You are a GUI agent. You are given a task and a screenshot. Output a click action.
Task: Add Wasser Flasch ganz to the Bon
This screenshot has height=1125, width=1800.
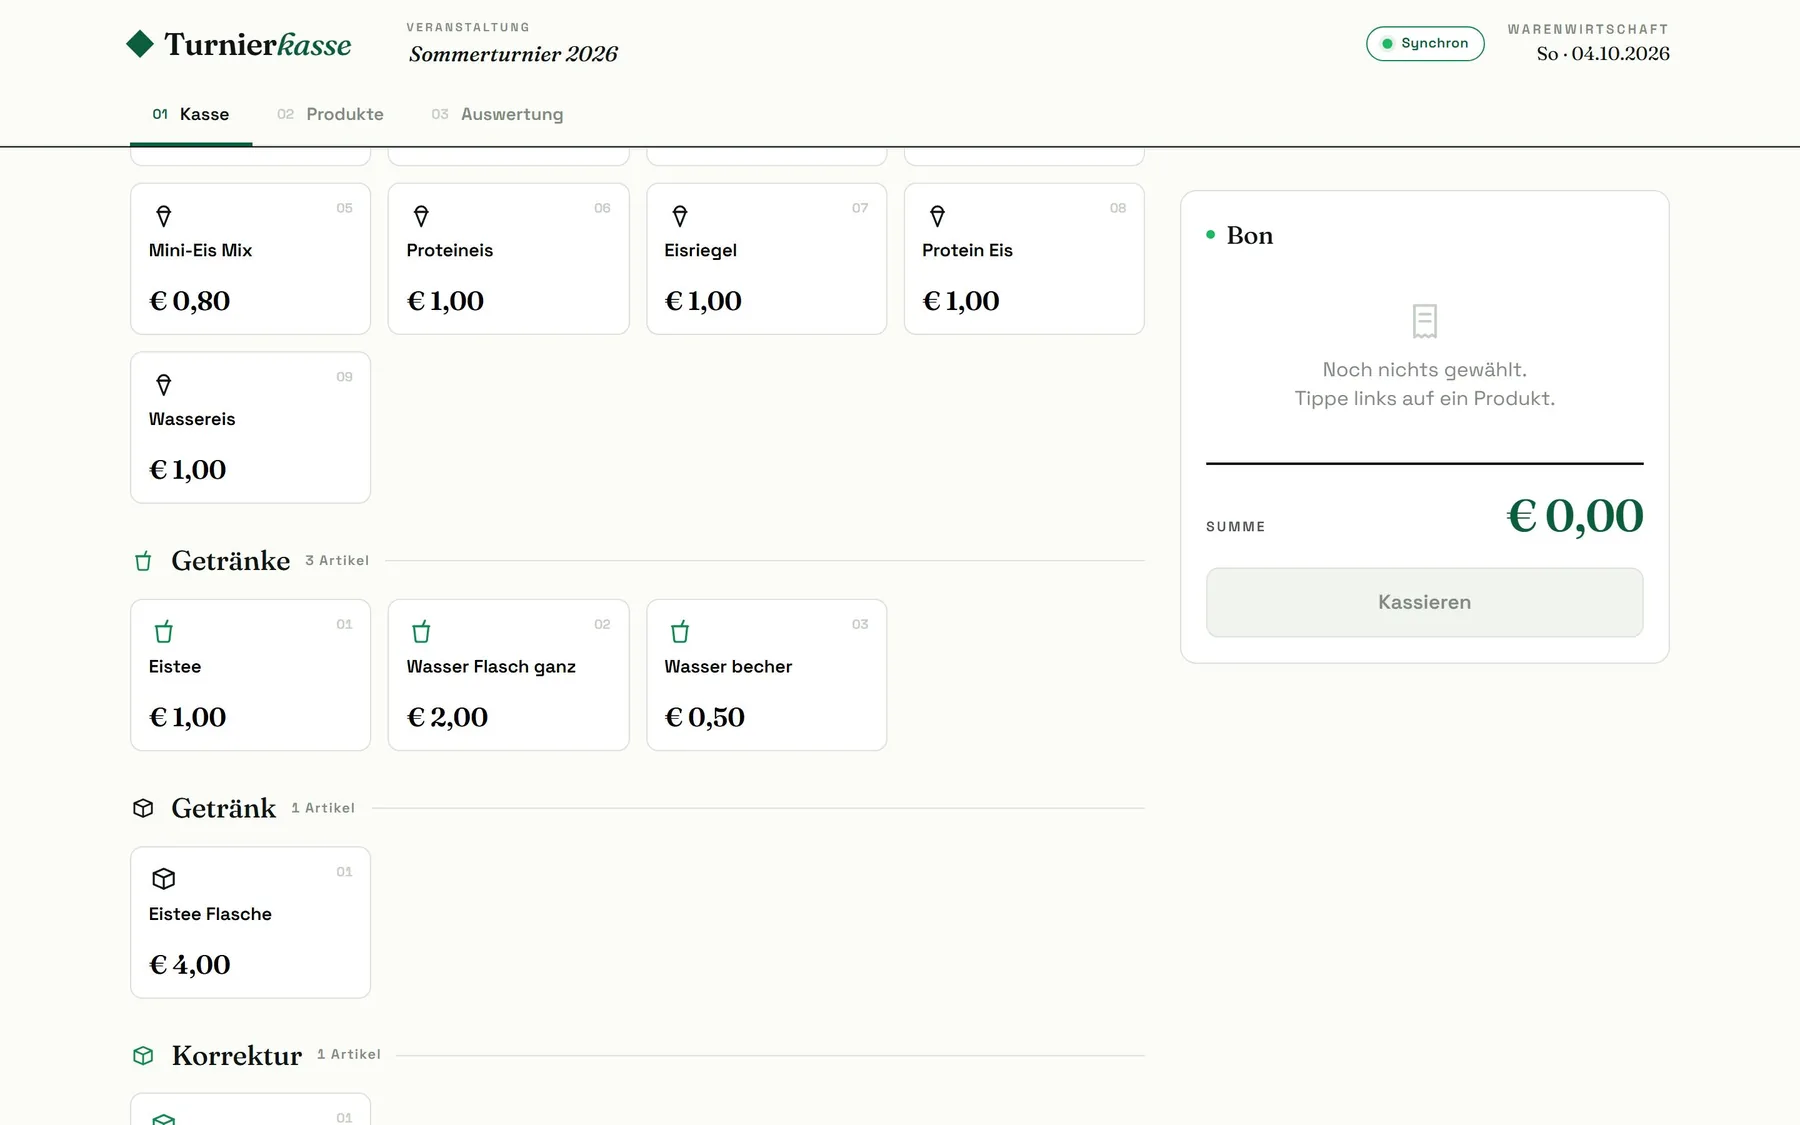[x=508, y=675]
